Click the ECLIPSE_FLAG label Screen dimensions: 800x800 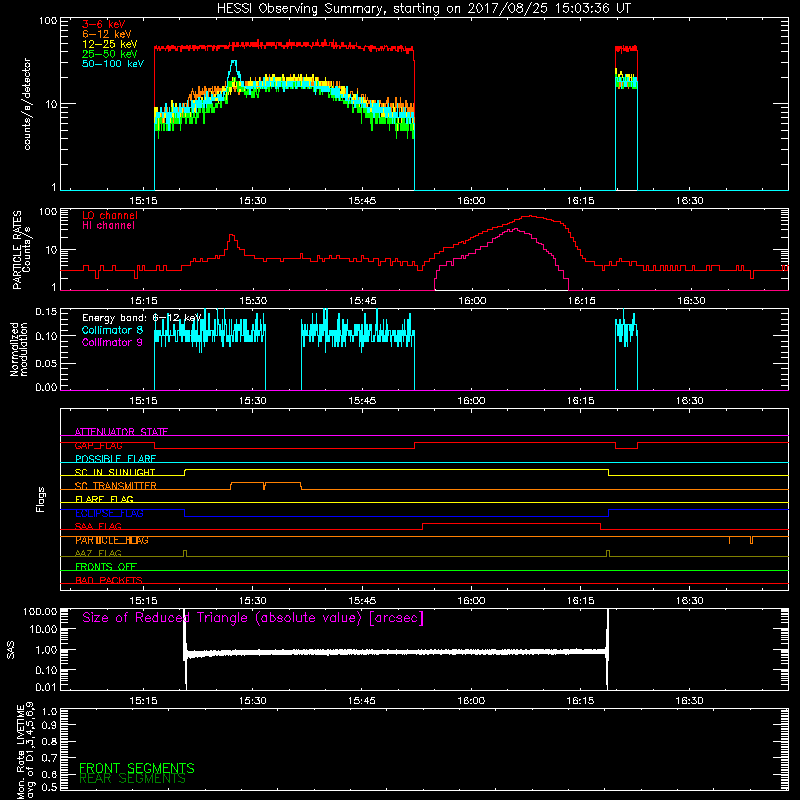point(109,513)
